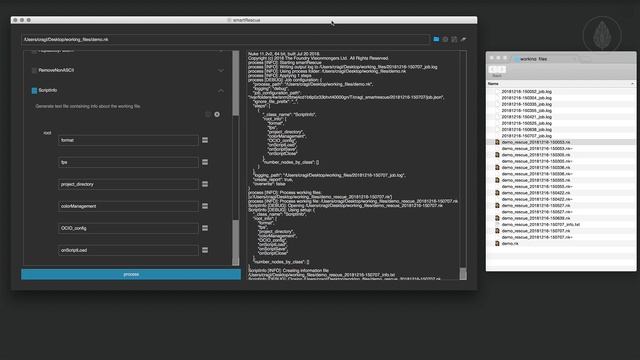Toggle the Name column sort arrow in Finder

point(632,84)
